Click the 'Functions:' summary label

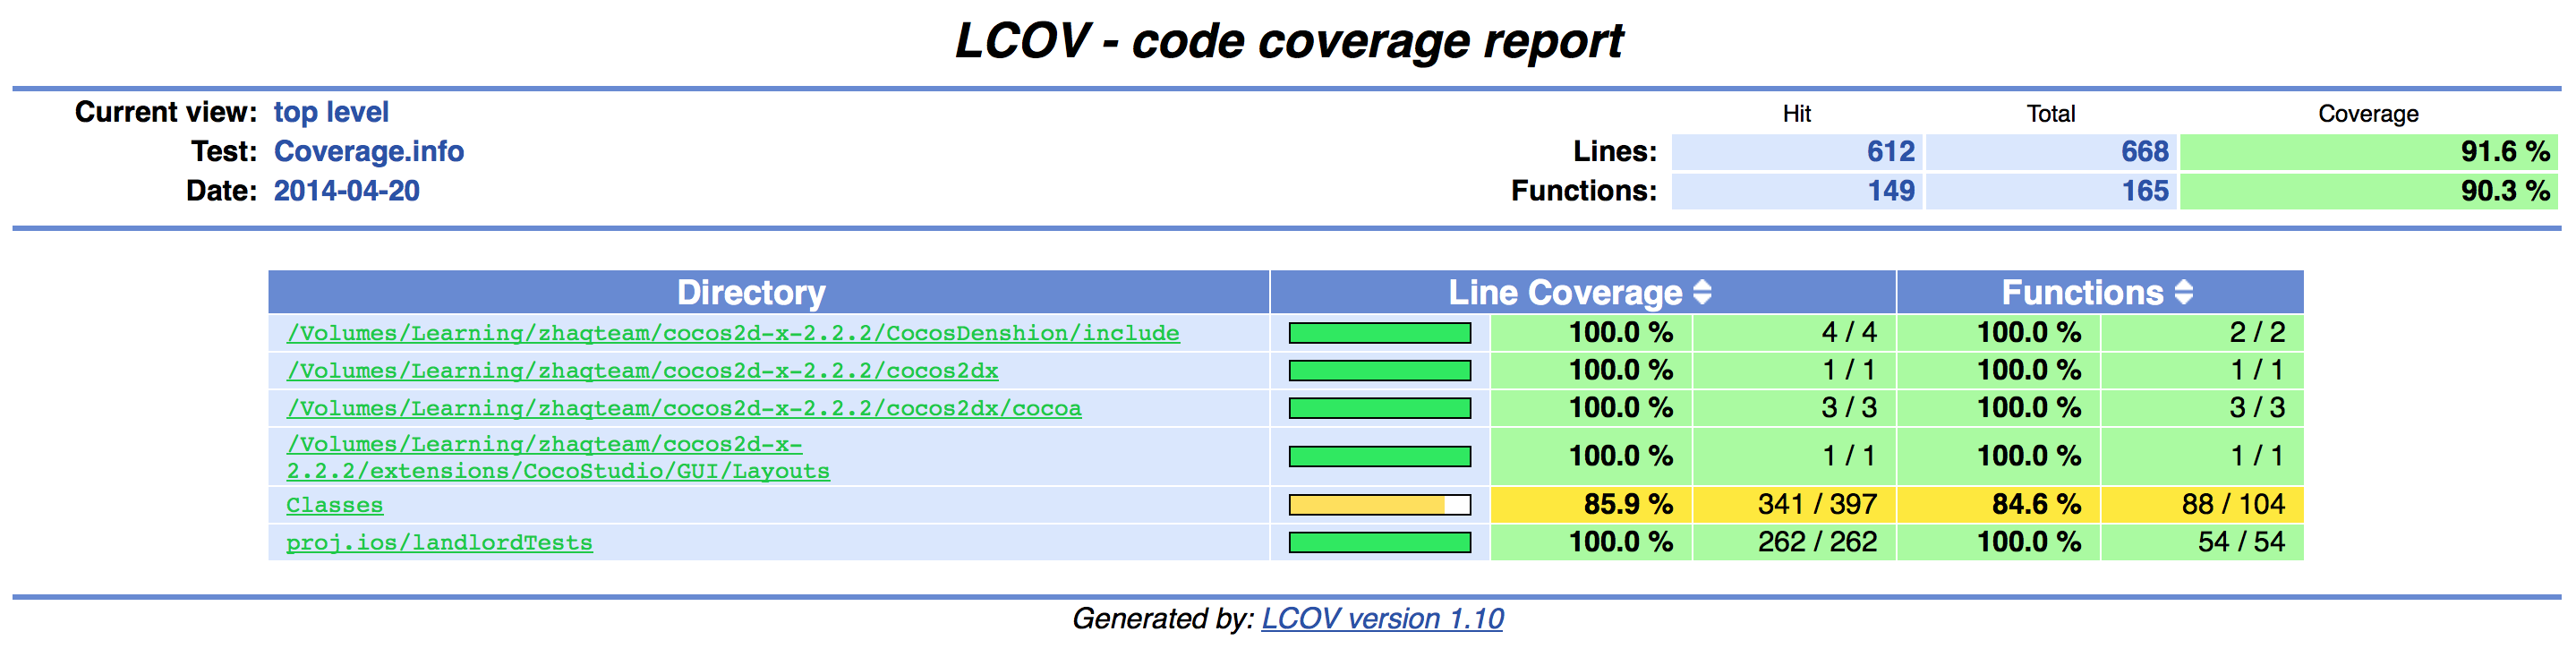coord(1584,191)
